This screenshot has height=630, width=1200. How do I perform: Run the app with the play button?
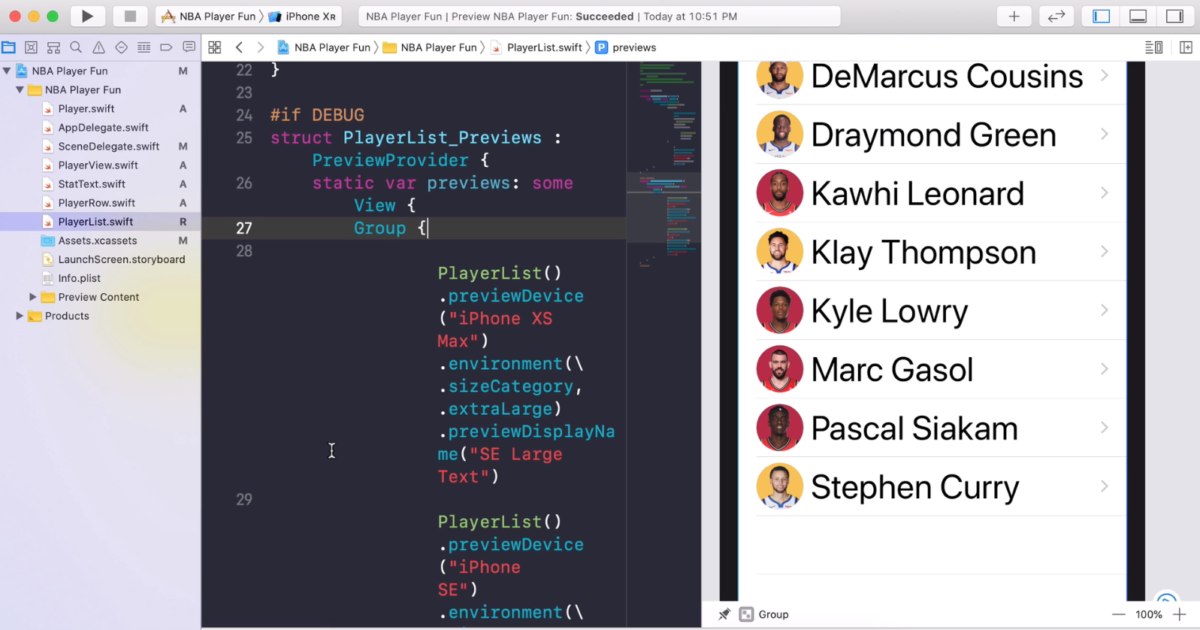tap(86, 15)
